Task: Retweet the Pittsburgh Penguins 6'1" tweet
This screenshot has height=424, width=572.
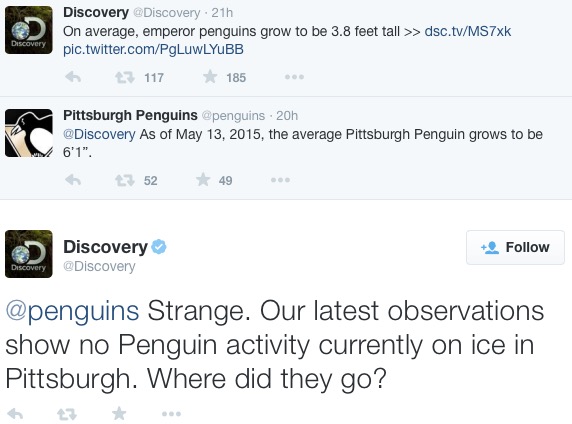Action: (125, 180)
